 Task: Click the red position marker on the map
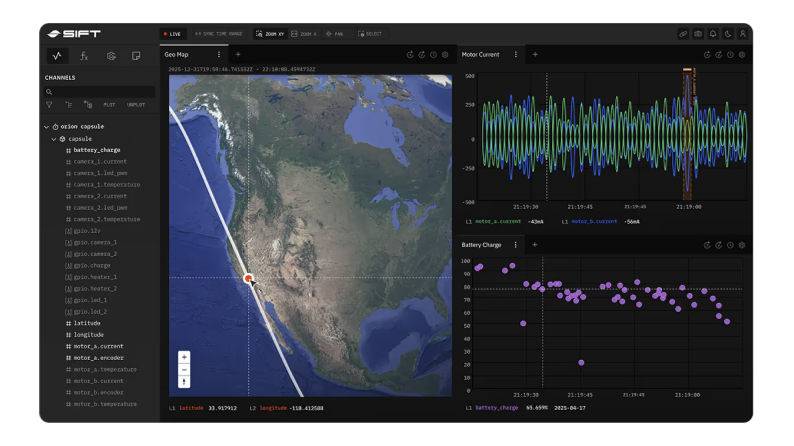(248, 278)
